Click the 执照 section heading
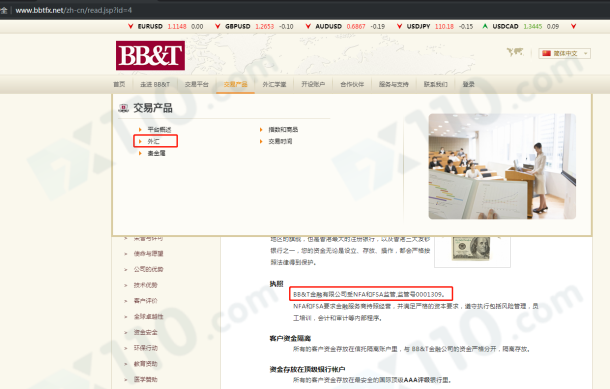Screen dimensions: 610x389 tap(277, 284)
